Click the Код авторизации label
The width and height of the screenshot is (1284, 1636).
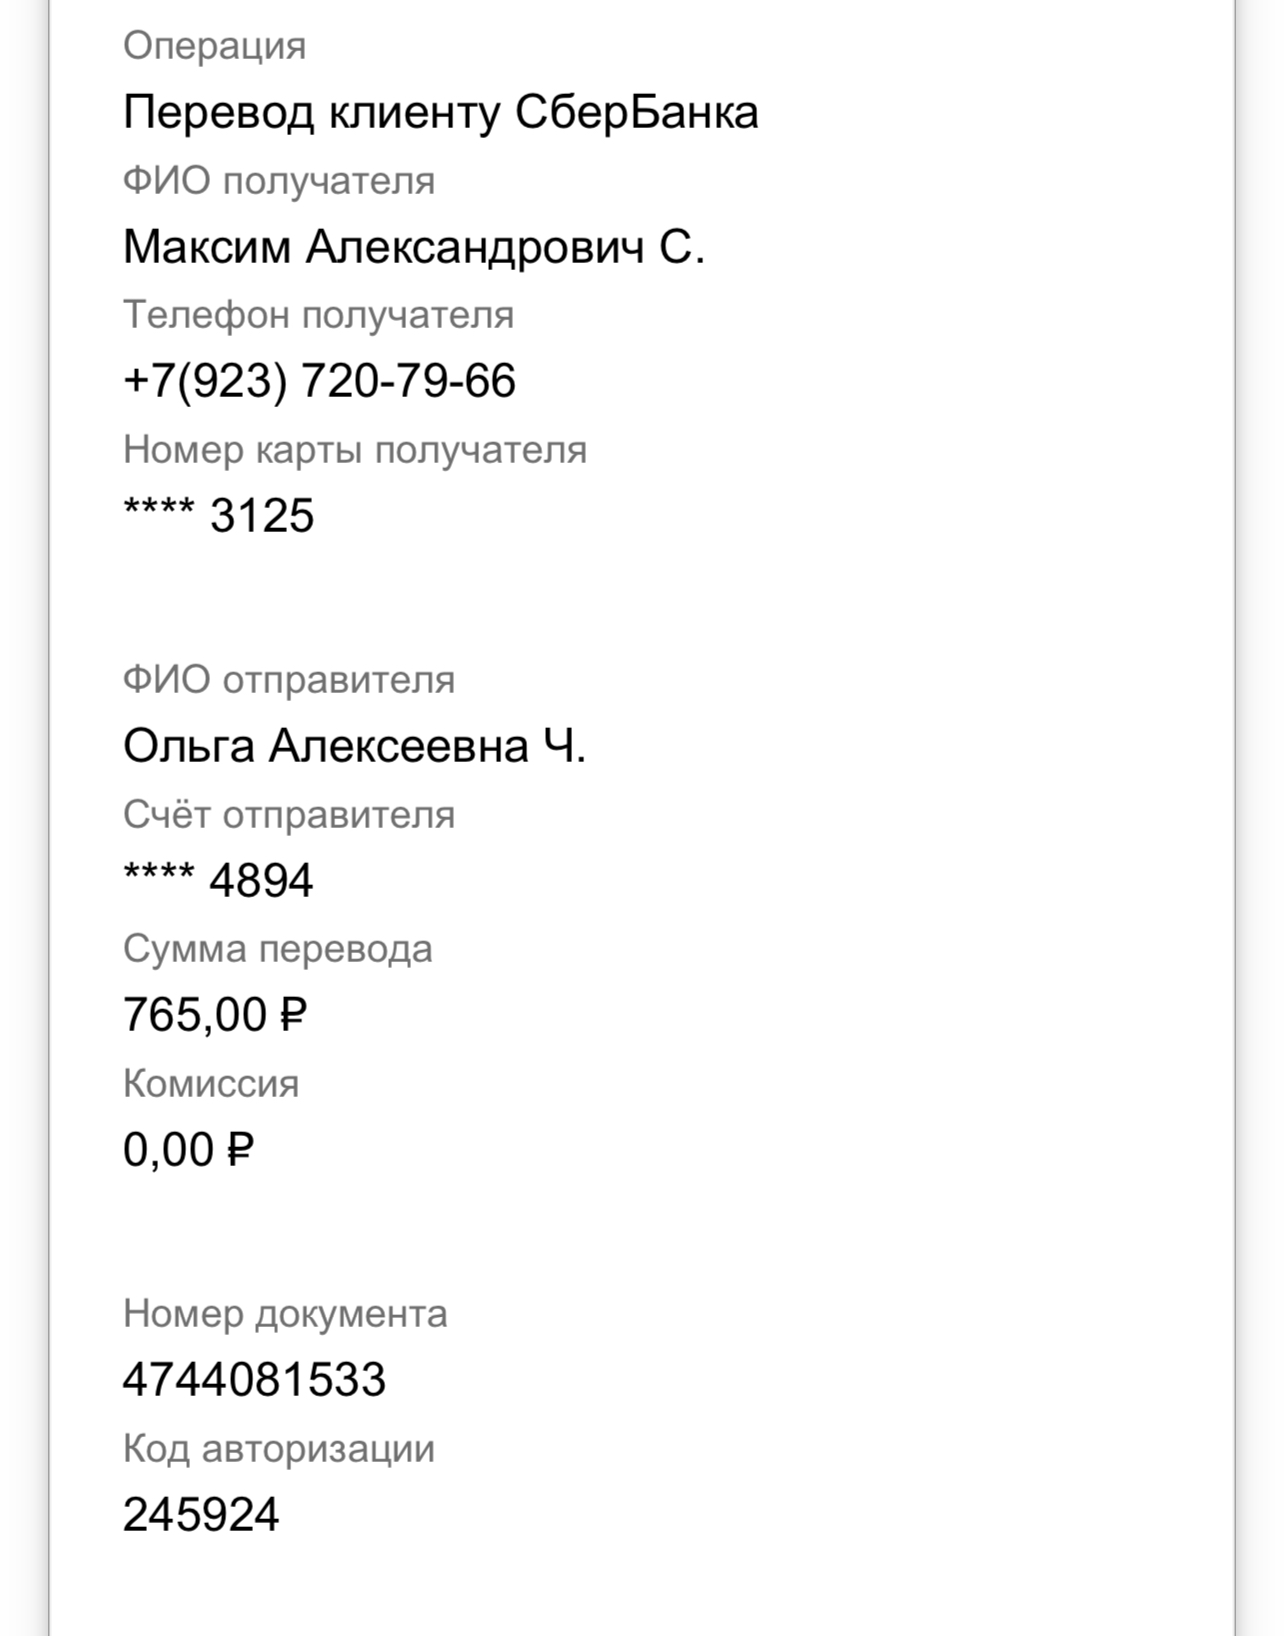[x=279, y=1449]
